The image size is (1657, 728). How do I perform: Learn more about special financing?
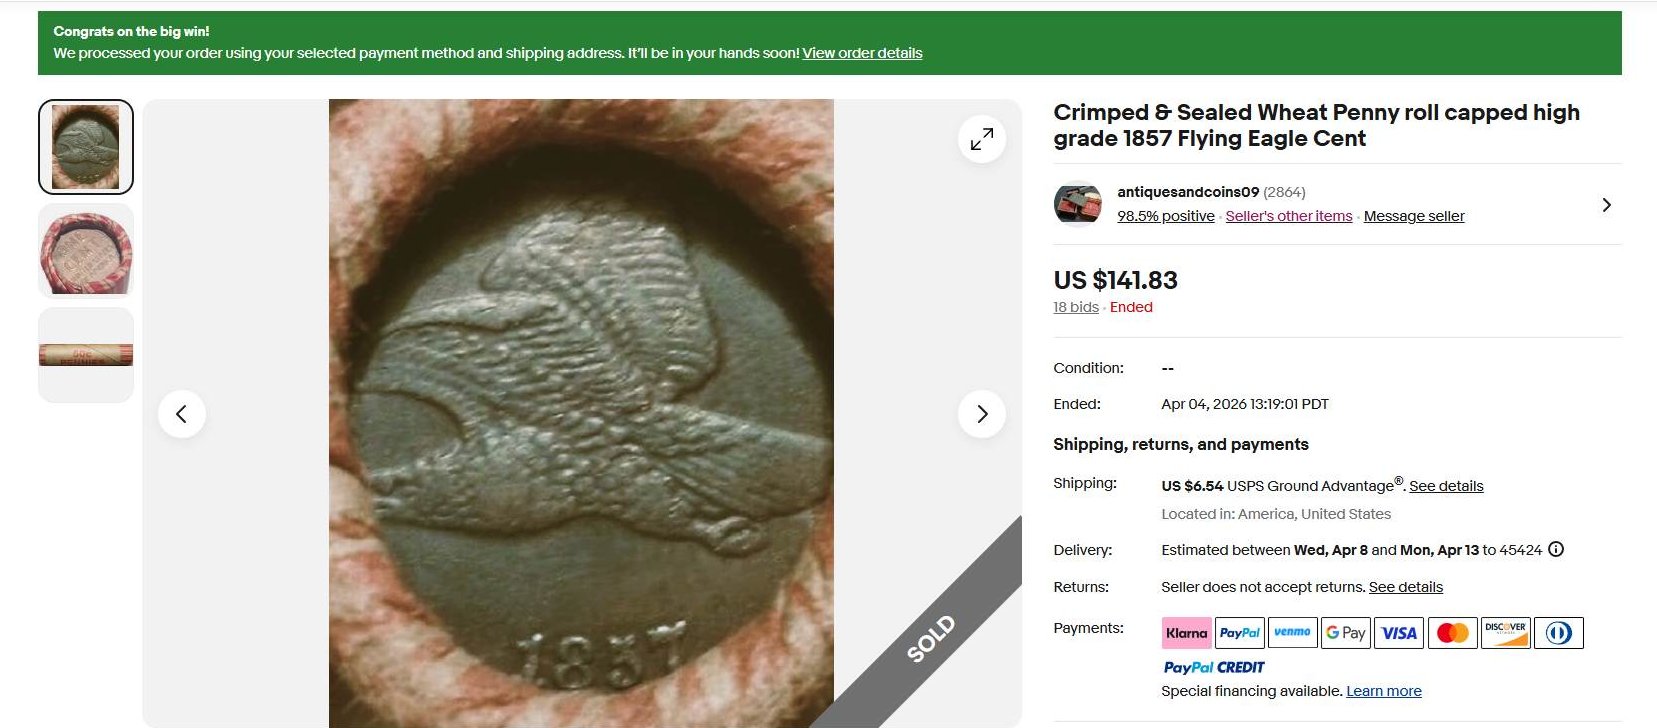point(1384,690)
